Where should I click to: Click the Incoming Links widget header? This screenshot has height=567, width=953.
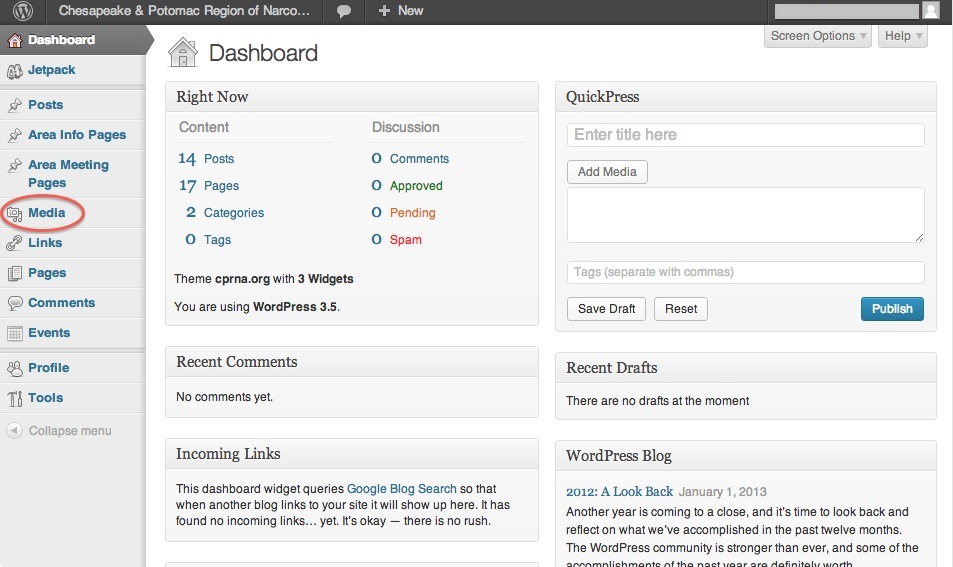pyautogui.click(x=351, y=453)
